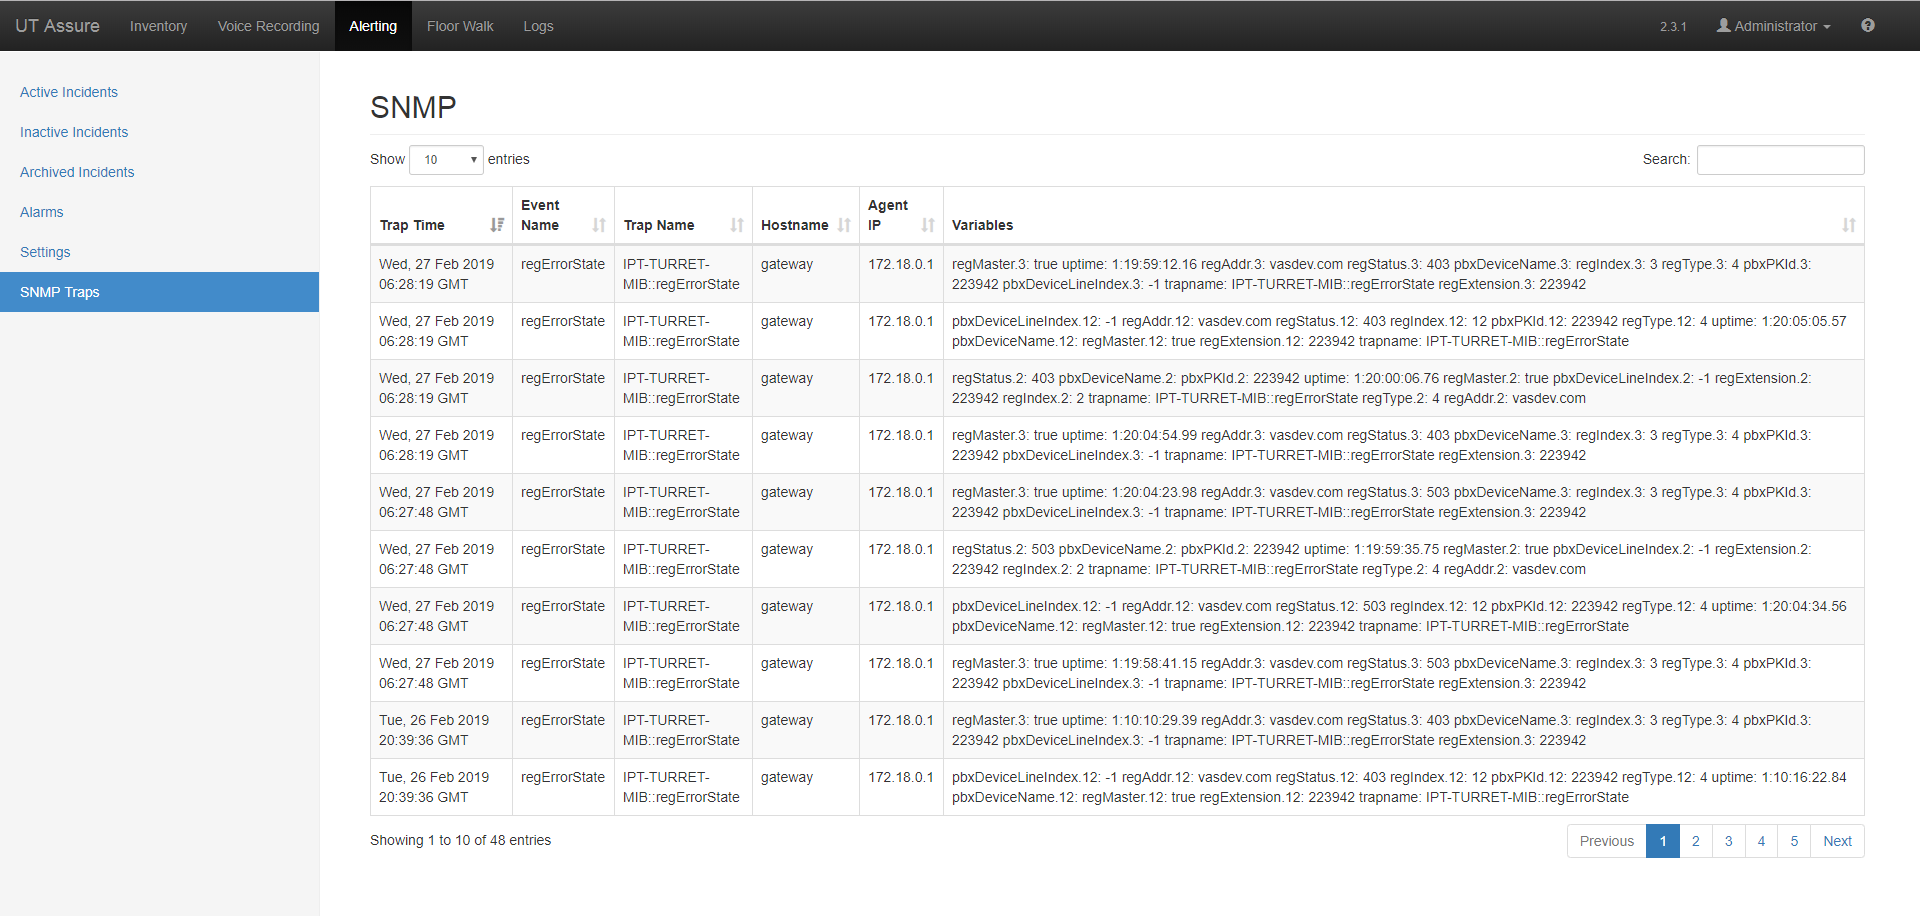
Task: Click the UT Assure brand link
Action: (57, 26)
